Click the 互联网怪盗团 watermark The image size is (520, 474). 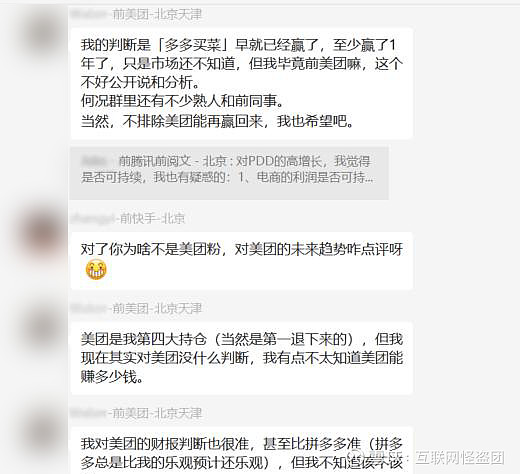(x=460, y=457)
